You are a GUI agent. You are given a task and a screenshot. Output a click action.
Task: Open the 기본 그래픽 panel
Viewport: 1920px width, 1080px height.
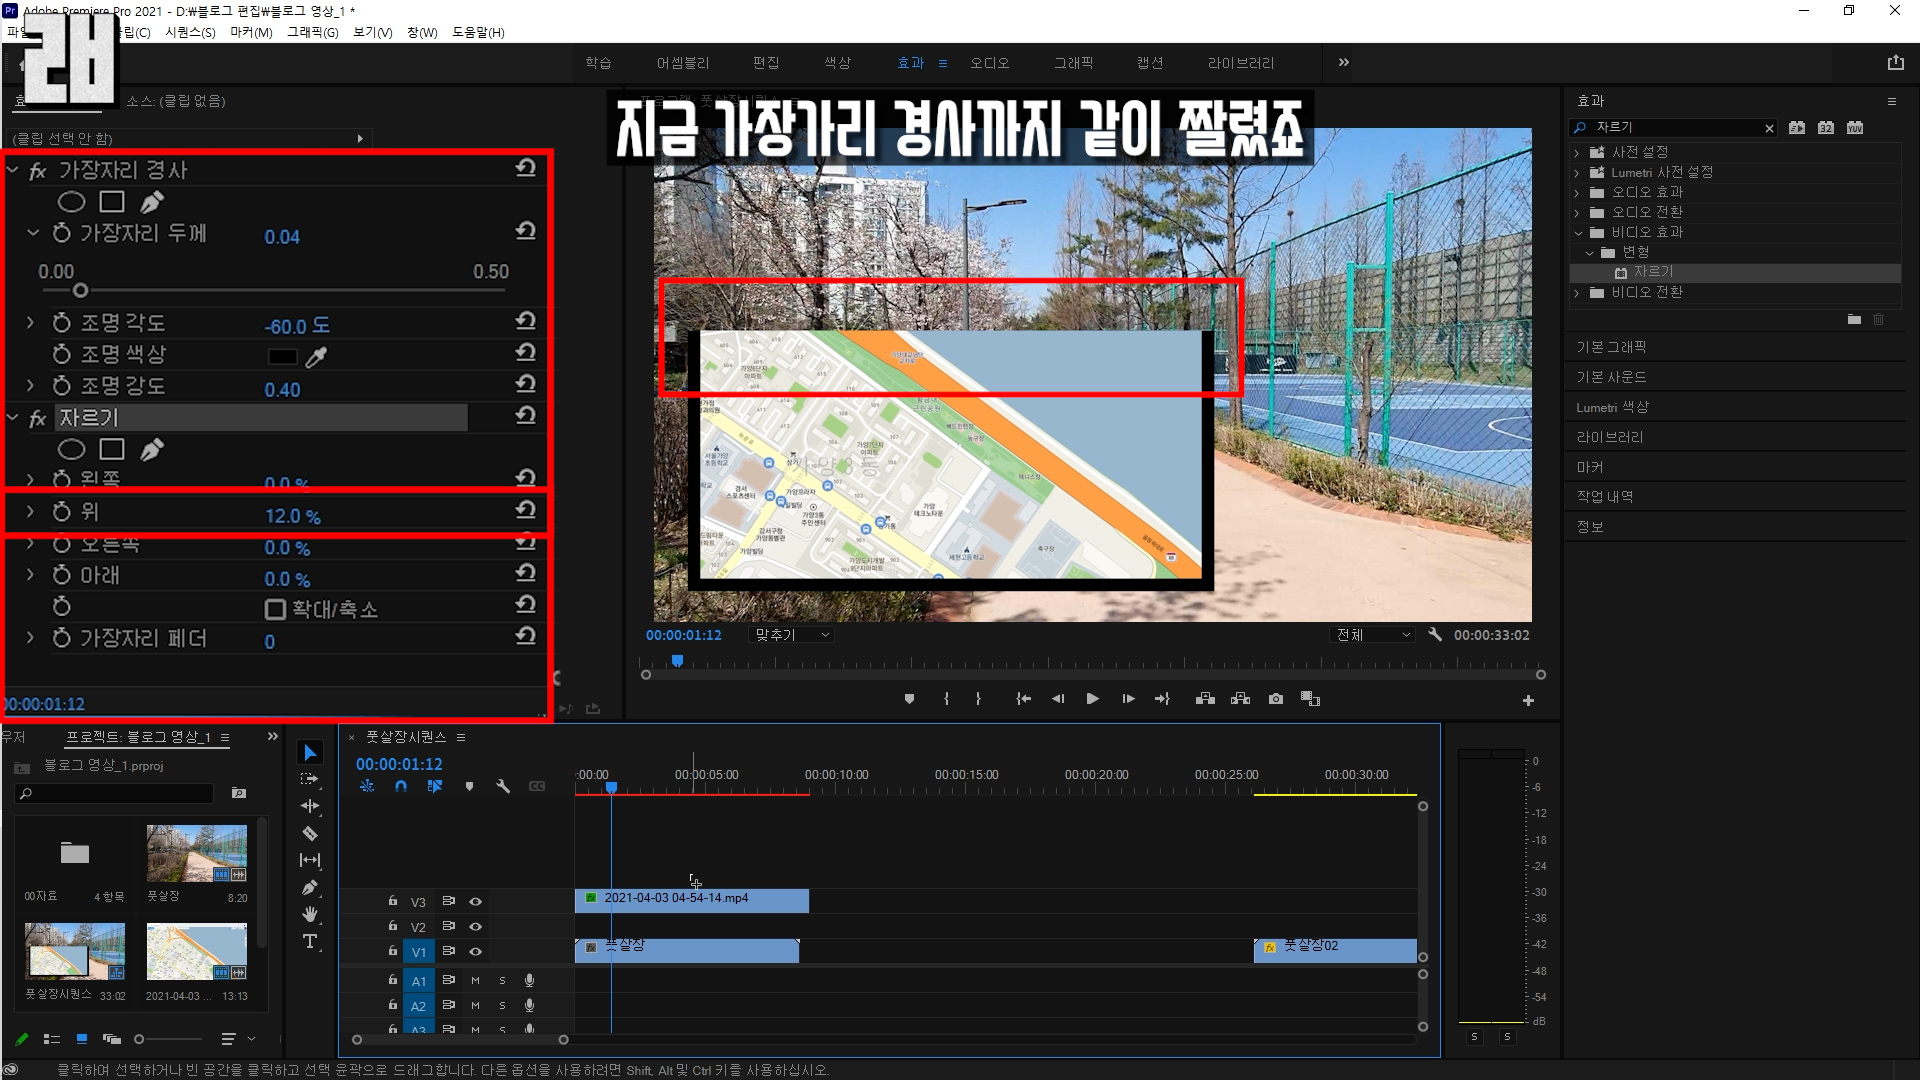[x=1611, y=347]
